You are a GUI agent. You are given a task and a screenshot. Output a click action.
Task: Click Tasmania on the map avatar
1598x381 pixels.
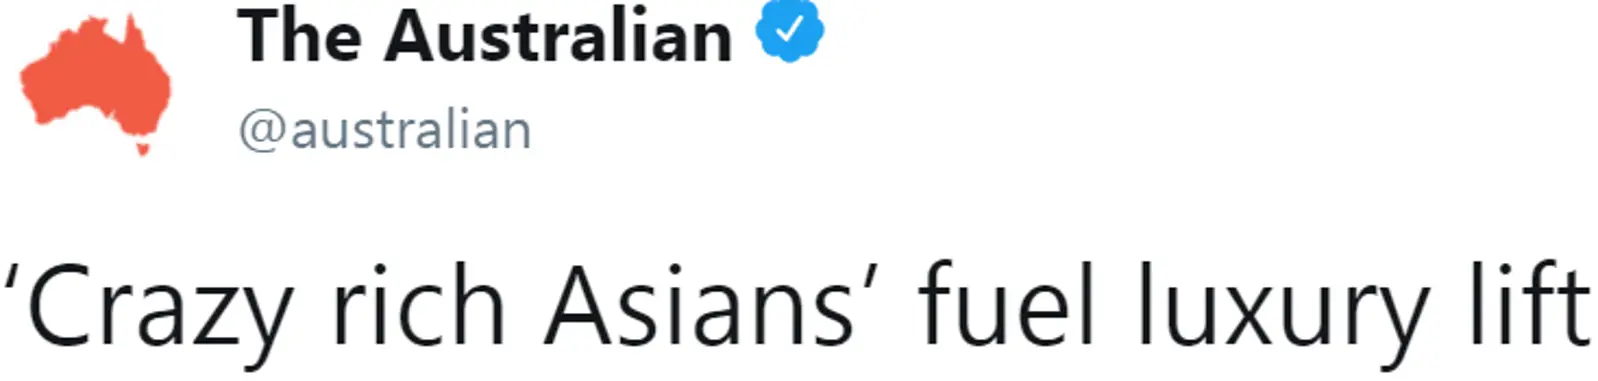tap(143, 149)
